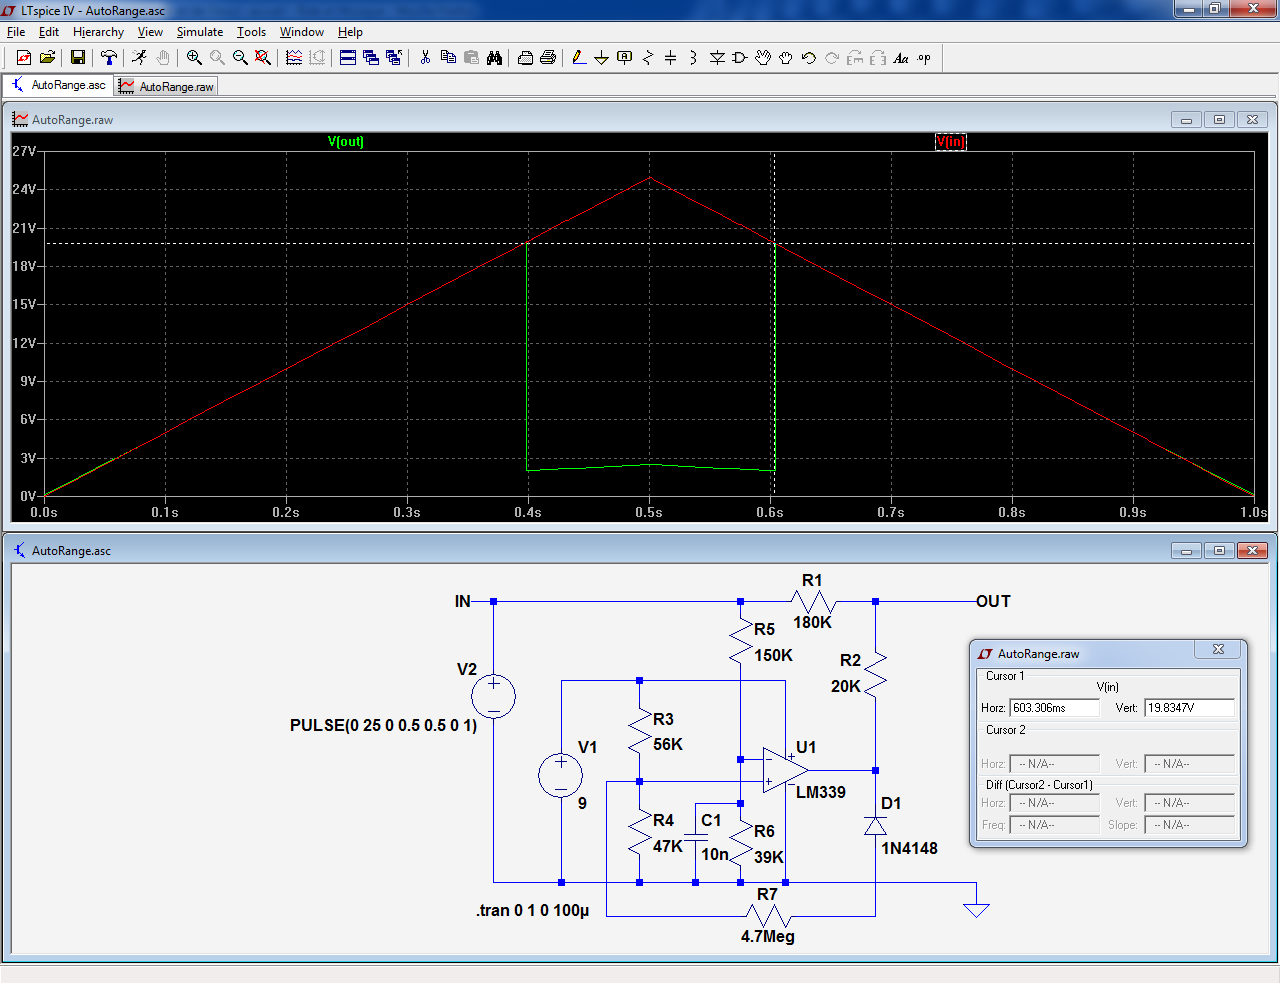The width and height of the screenshot is (1280, 984).
Task: Pick the resistor component tool
Action: click(647, 58)
